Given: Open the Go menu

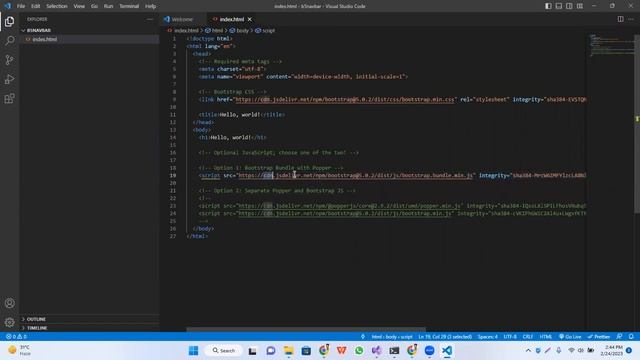Looking at the screenshot, I should (x=94, y=6).
